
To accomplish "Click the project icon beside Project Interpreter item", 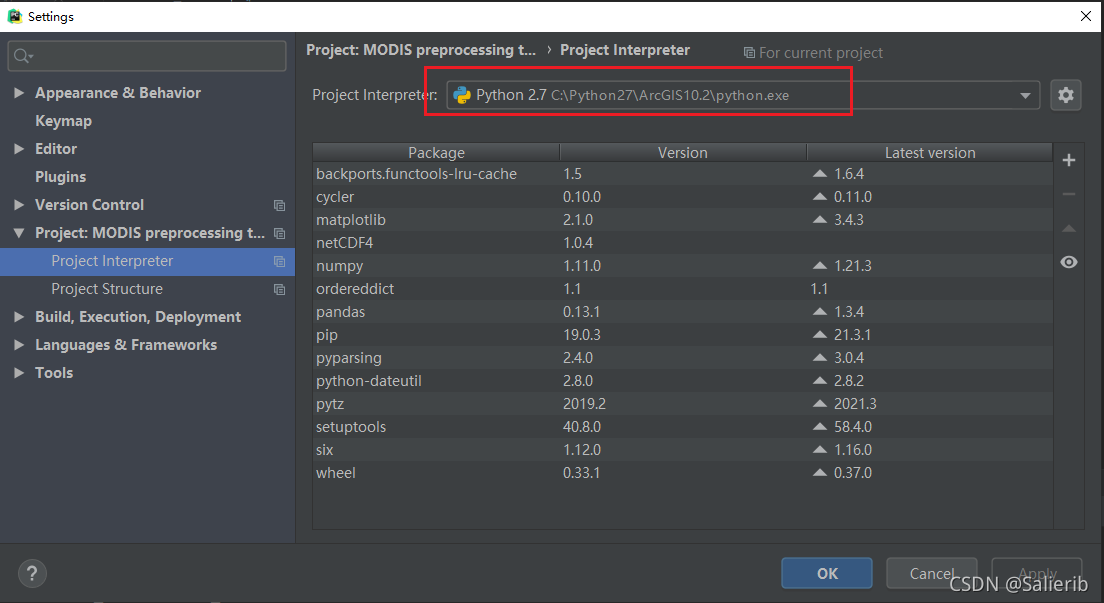I will point(280,261).
